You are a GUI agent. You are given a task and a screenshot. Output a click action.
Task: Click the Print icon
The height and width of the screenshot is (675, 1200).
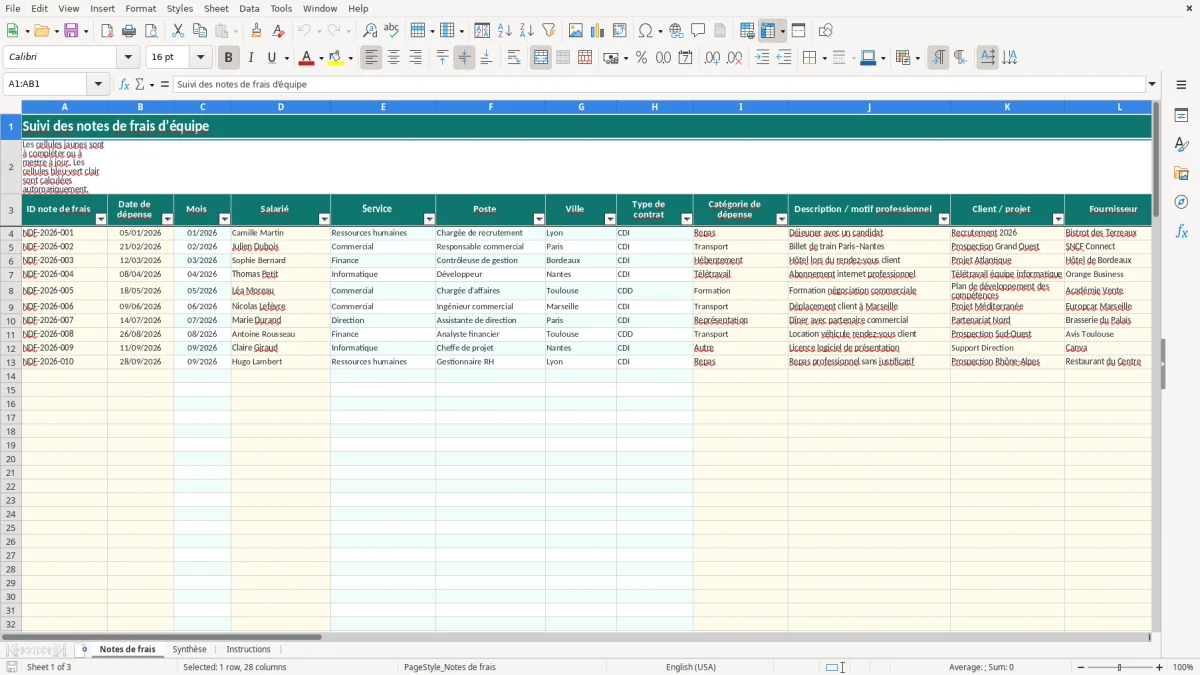click(x=129, y=31)
